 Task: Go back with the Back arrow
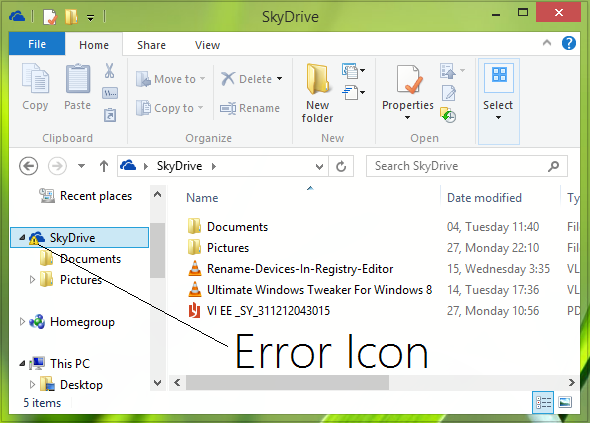(29, 166)
